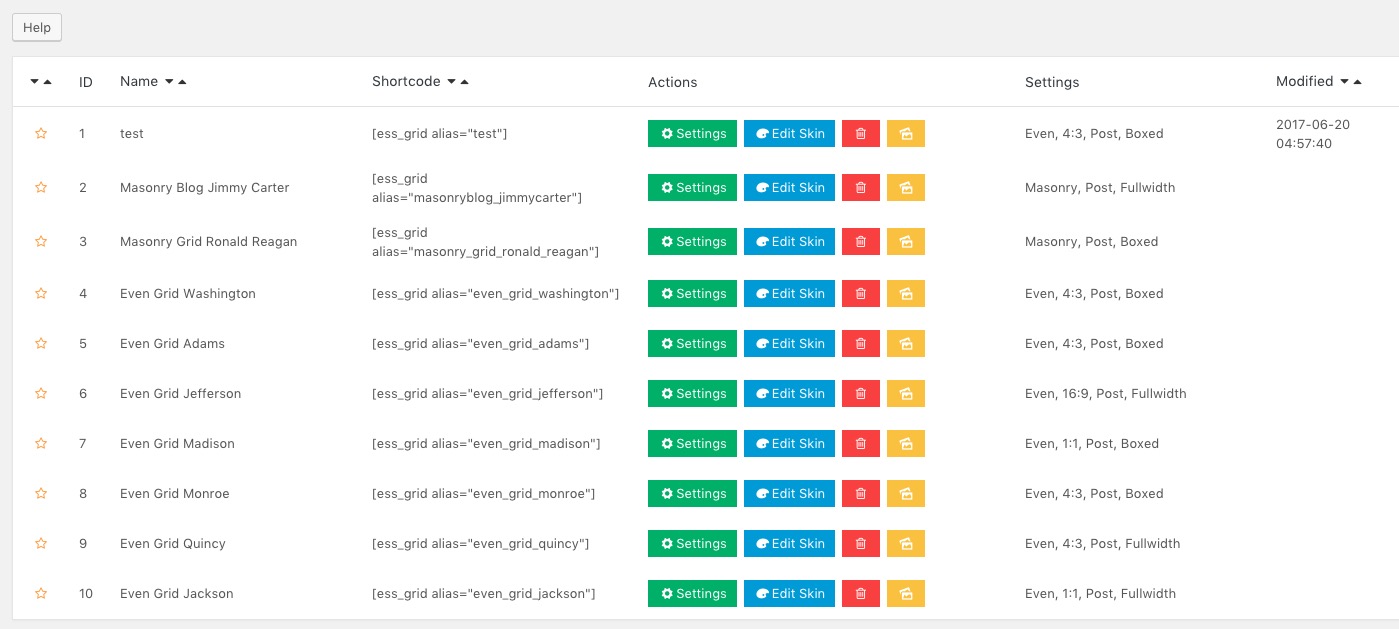Duplicate the Masonry Blog Jimmy Carter grid
1399x629 pixels.
tap(905, 188)
